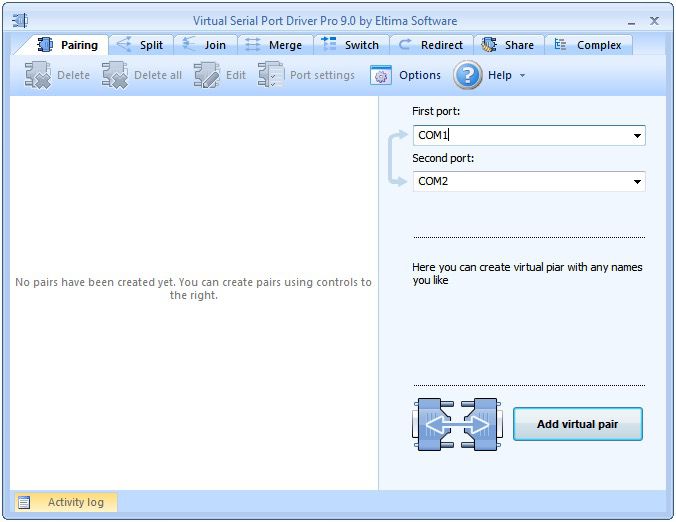Screen dimensions: 676x522
Task: Open the Redirect tab
Action: click(x=431, y=45)
